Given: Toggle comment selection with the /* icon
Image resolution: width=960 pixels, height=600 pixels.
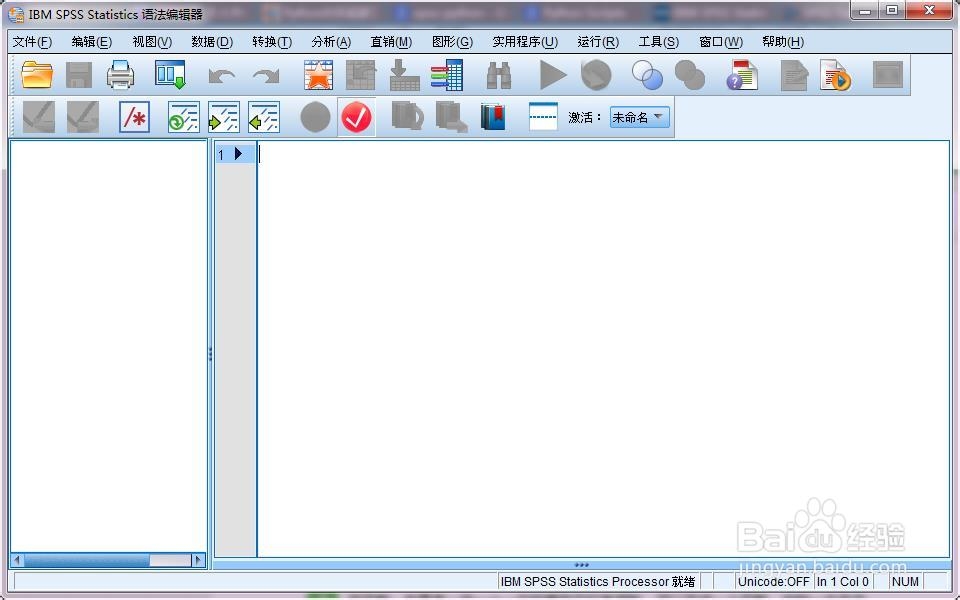Looking at the screenshot, I should pos(134,117).
